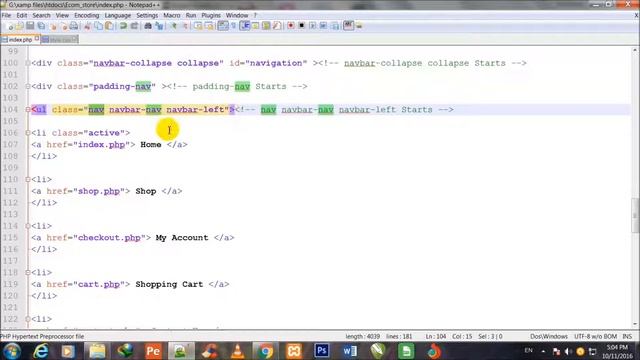Click the Save Recorded Macro icon
Viewport: 640px width, 360px height.
[x=335, y=26]
